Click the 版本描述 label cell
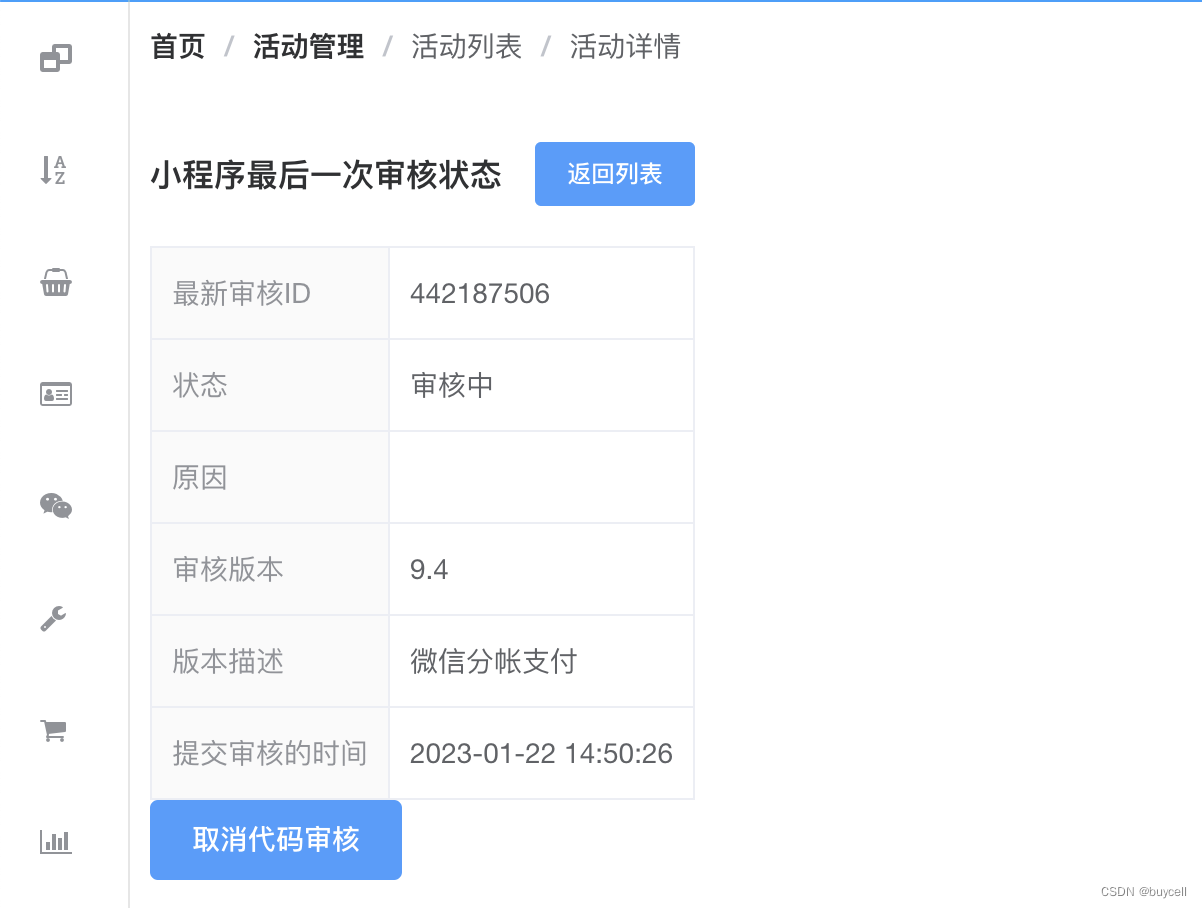The height and width of the screenshot is (908, 1202). click(x=270, y=661)
